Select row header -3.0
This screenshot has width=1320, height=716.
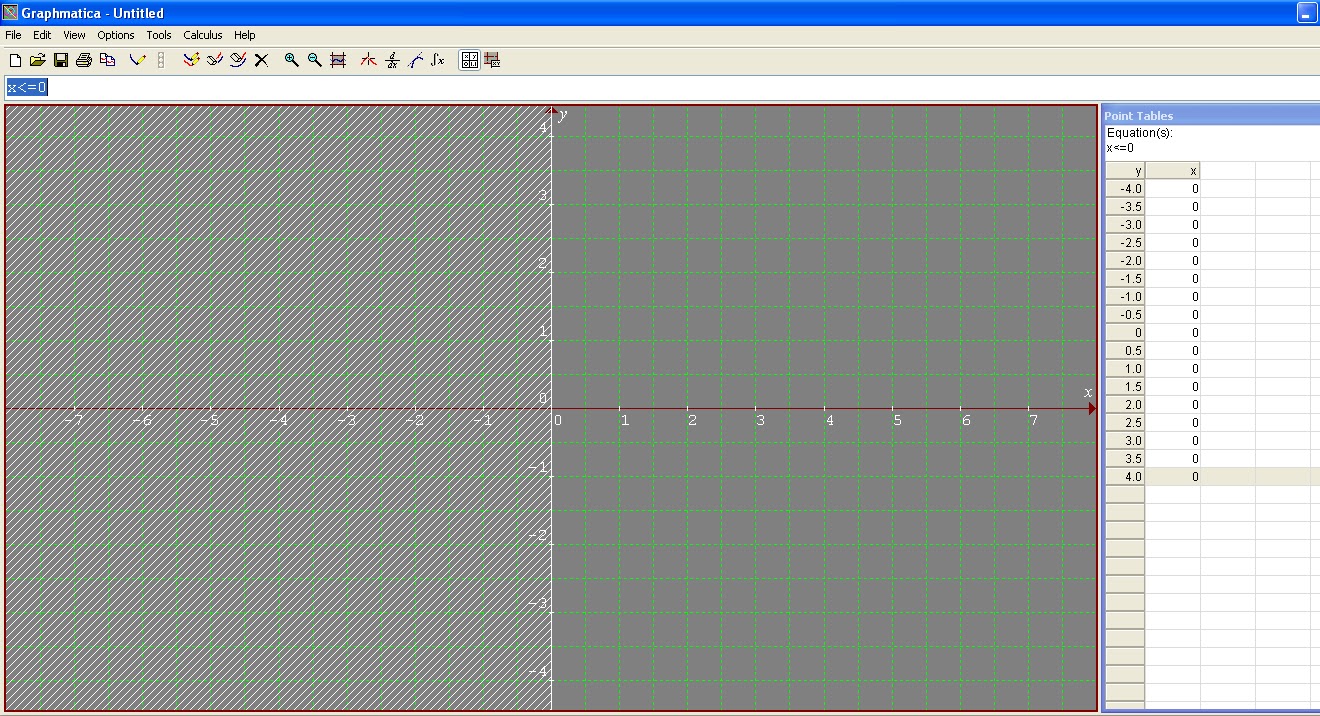click(1125, 225)
